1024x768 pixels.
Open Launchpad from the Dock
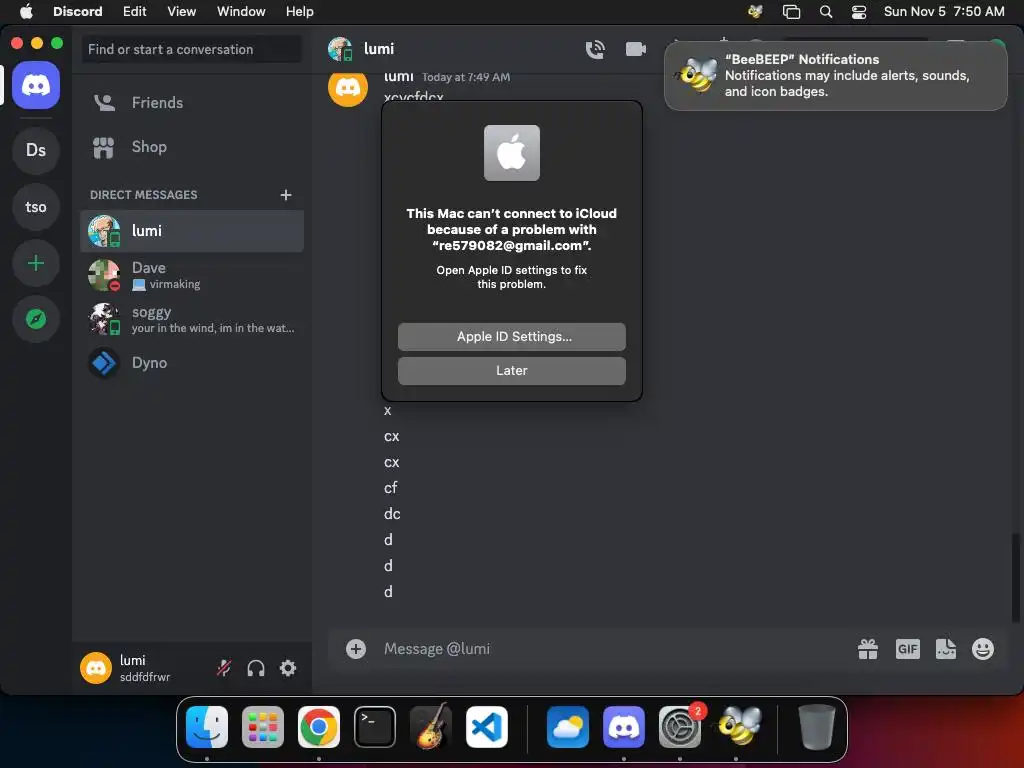pyautogui.click(x=263, y=727)
